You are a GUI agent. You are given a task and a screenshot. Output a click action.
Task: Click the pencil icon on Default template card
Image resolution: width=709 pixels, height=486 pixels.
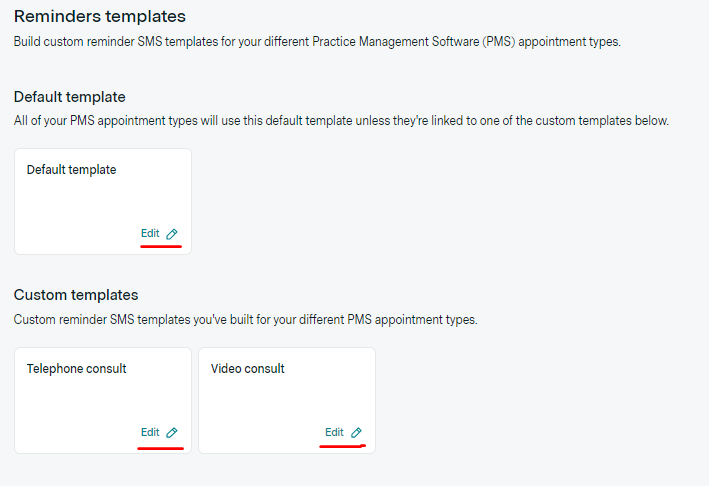tap(172, 234)
